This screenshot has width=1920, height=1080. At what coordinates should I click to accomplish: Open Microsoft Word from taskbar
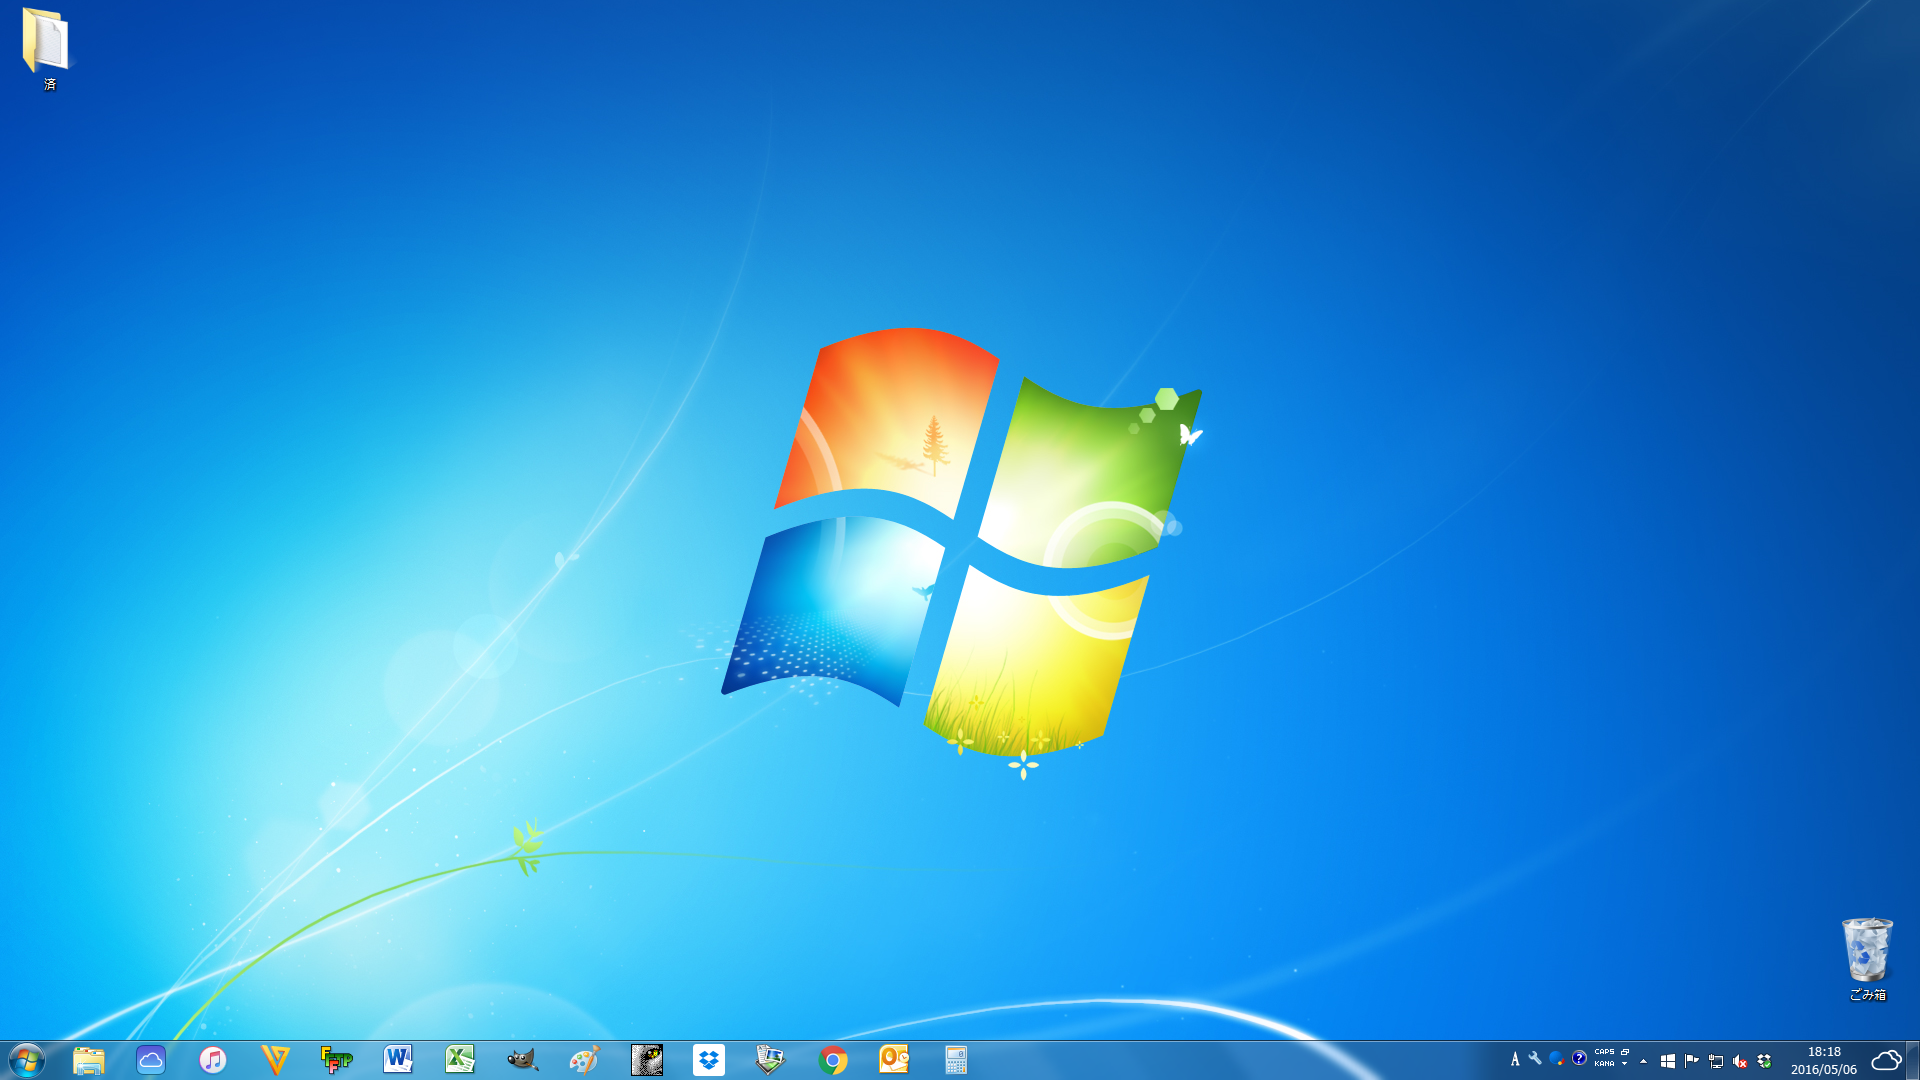pos(398,1060)
